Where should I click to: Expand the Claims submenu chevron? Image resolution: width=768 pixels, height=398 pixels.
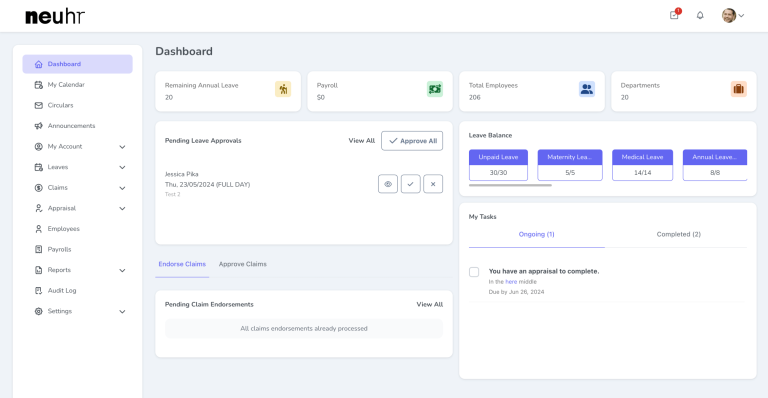122,188
